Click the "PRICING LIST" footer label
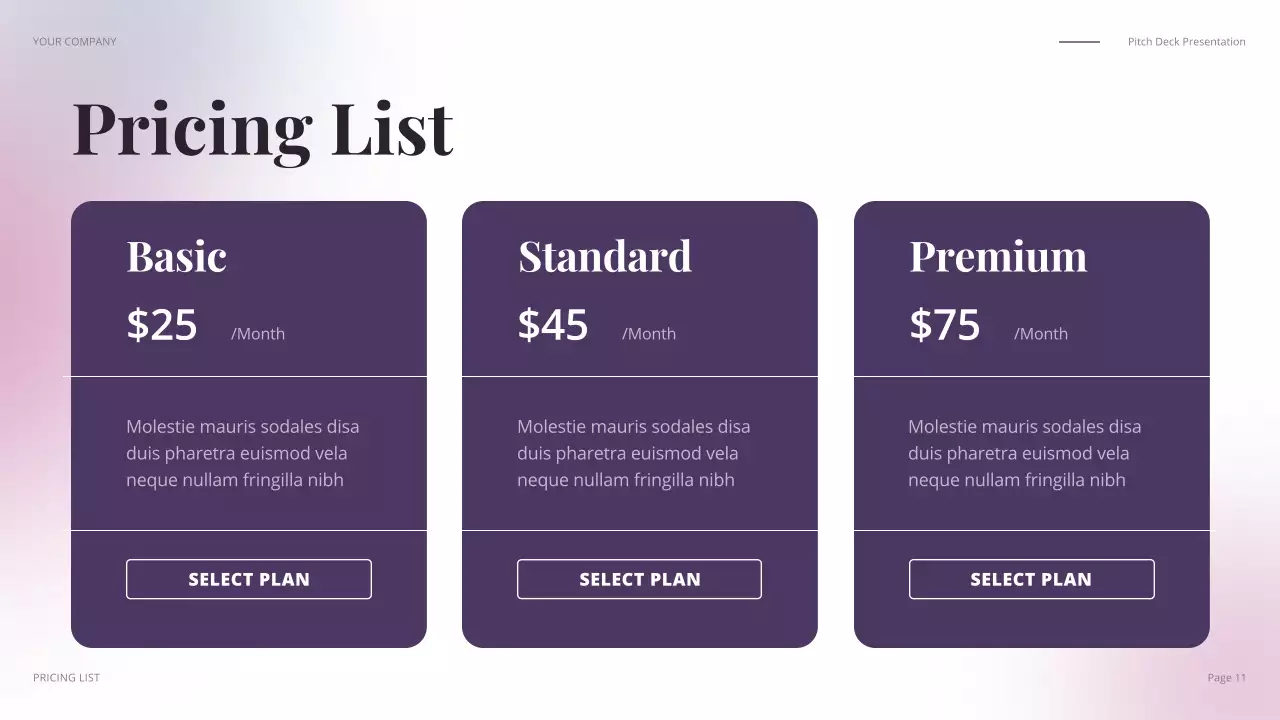Screen dimensions: 1280x720 67,678
